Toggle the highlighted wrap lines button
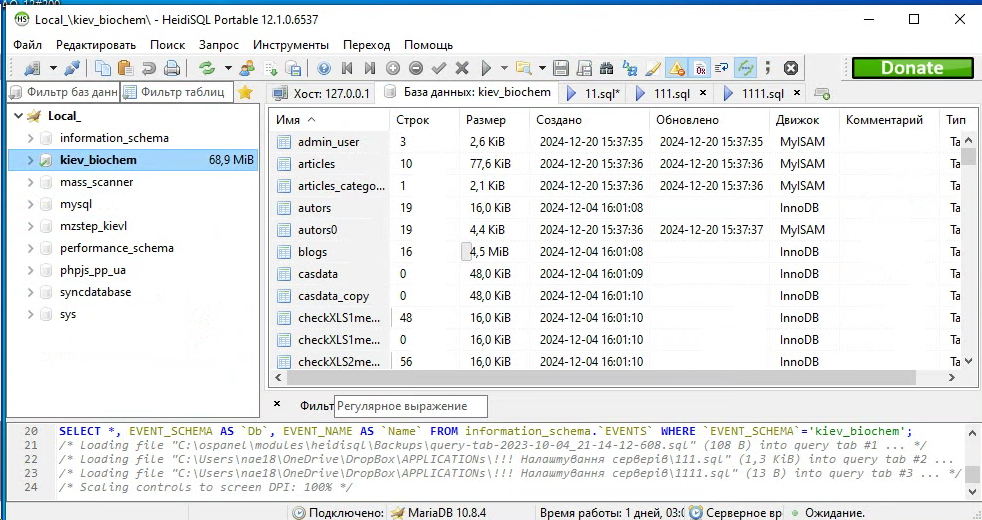 (x=745, y=68)
